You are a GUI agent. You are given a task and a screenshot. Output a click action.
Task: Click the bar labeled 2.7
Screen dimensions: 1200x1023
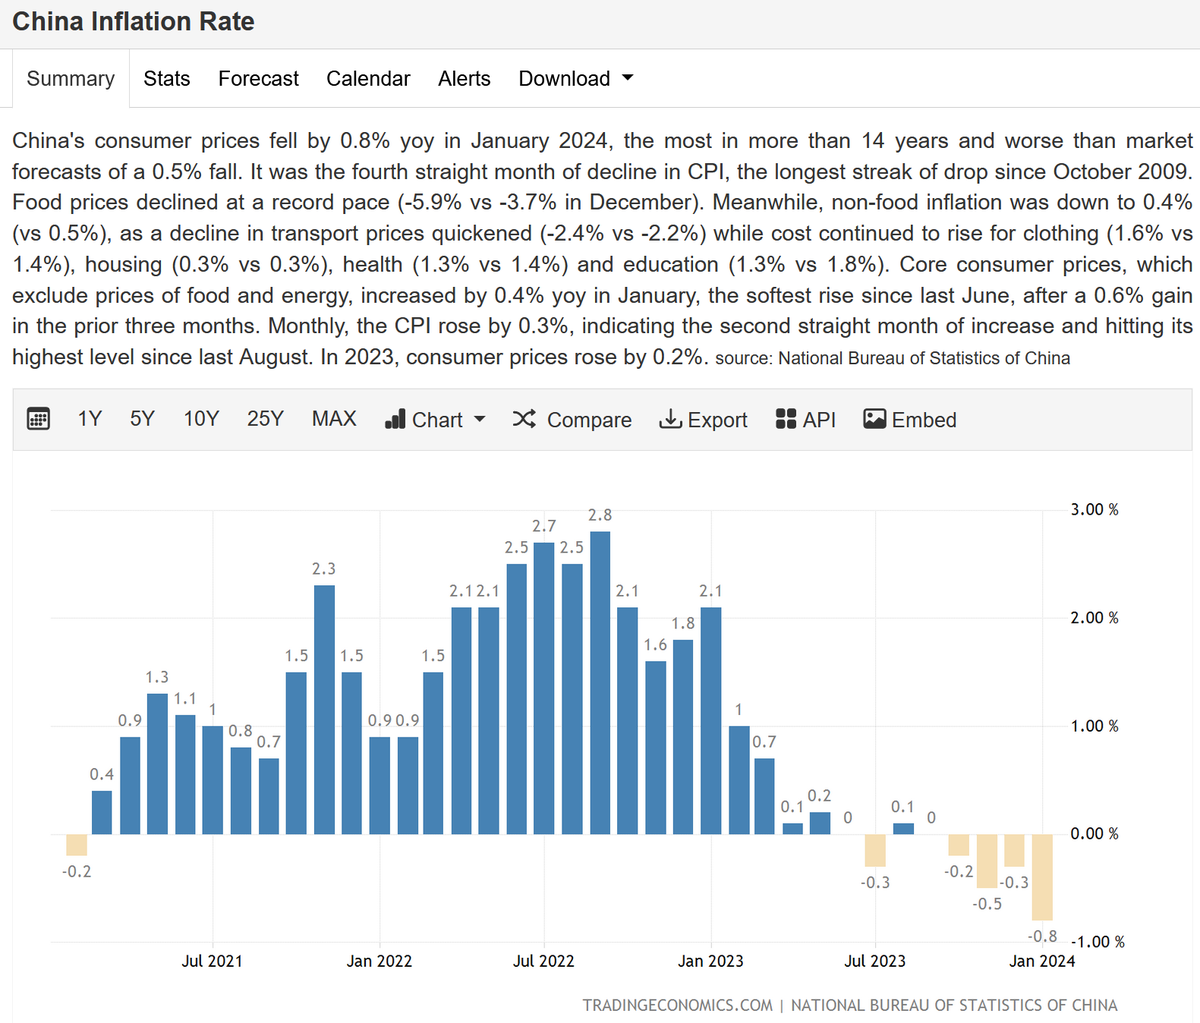coord(544,688)
